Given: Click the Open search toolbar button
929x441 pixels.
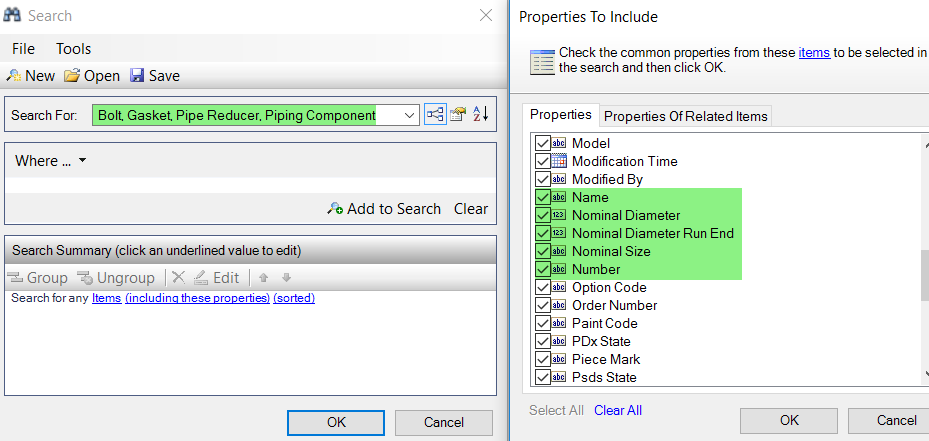Looking at the screenshot, I should pos(92,76).
